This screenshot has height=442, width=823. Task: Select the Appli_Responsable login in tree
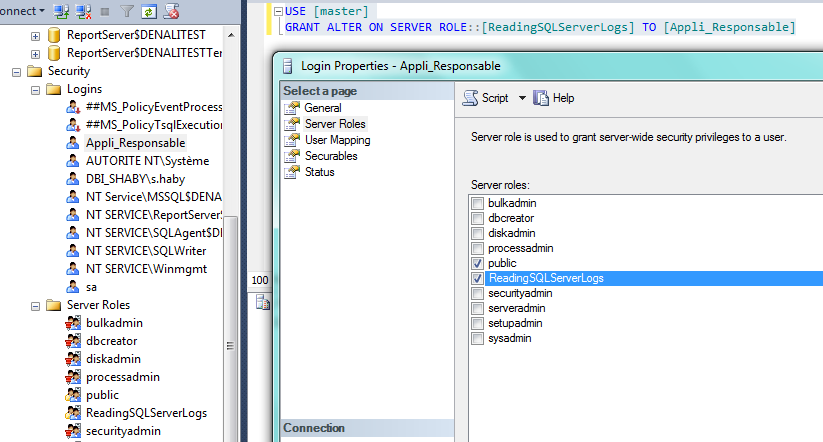click(135, 143)
